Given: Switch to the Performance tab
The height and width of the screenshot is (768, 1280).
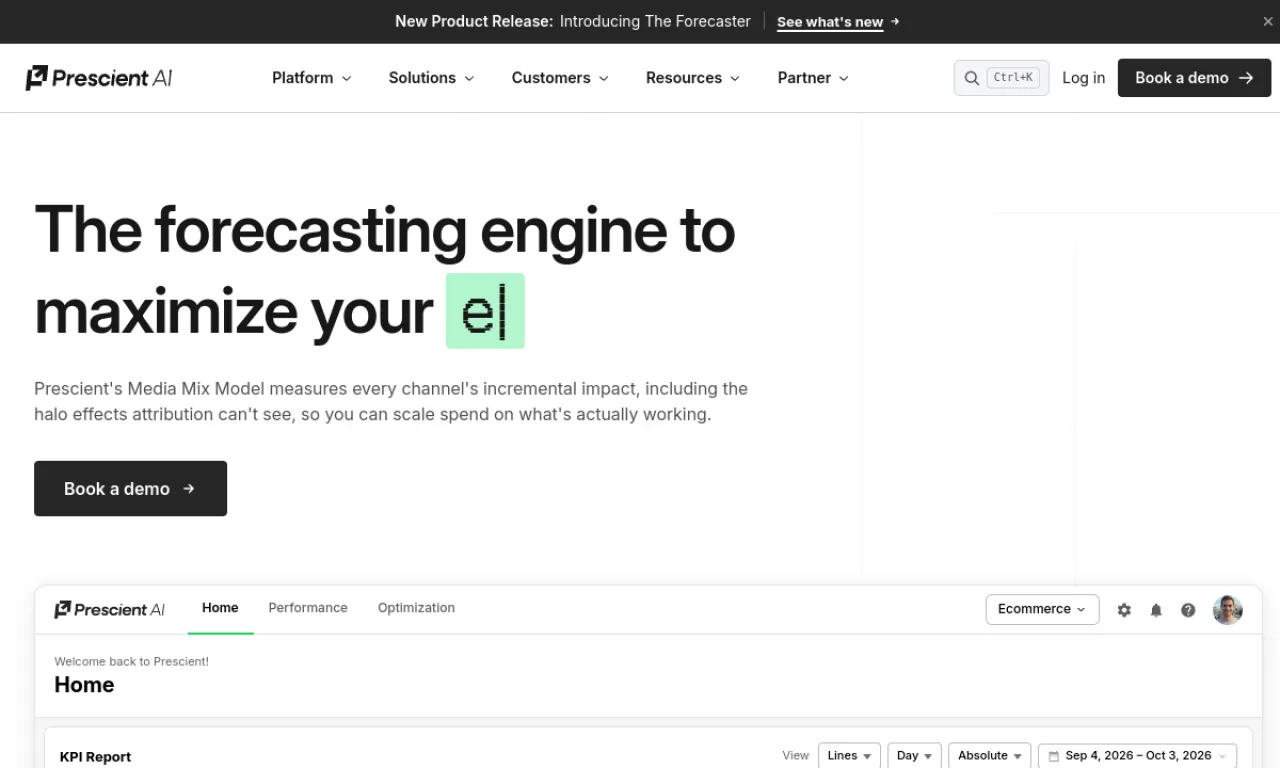Looking at the screenshot, I should tap(308, 608).
